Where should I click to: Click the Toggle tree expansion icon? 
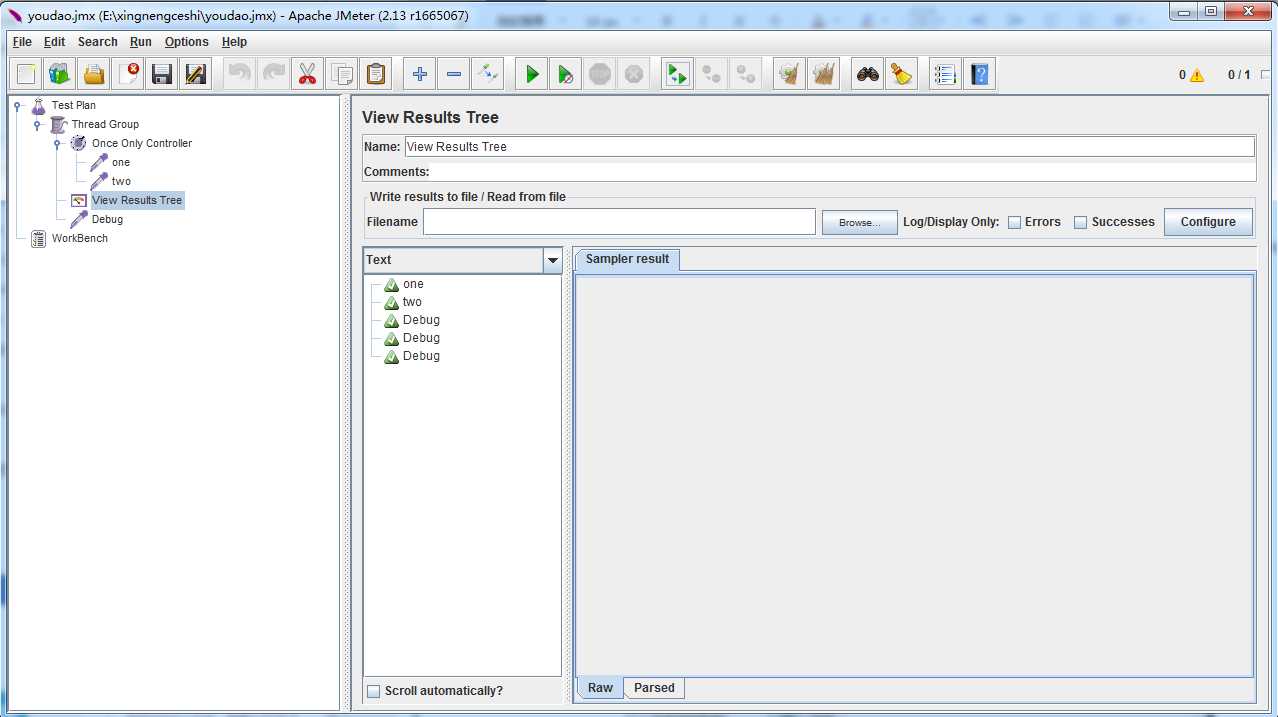(487, 74)
